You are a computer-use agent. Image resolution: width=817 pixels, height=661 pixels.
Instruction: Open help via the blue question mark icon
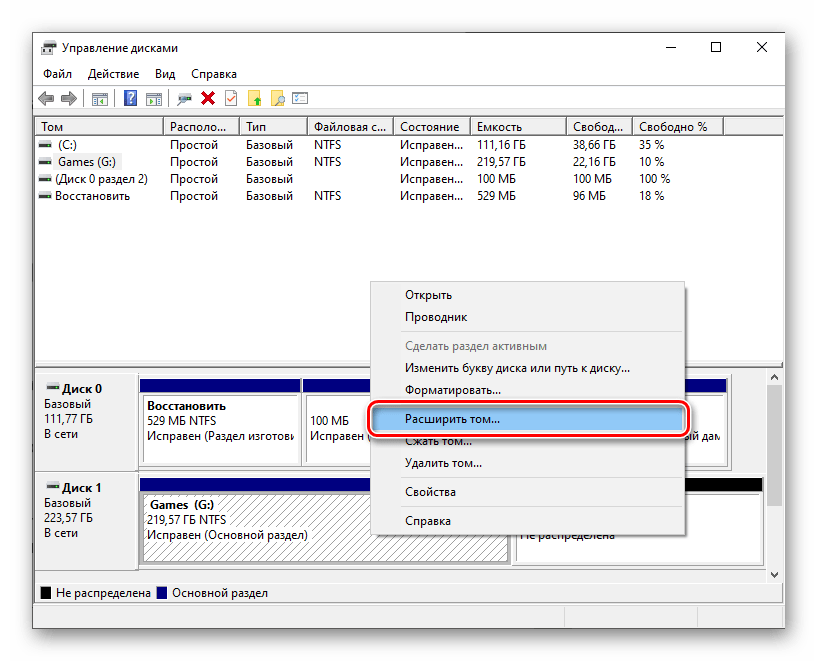tap(131, 98)
